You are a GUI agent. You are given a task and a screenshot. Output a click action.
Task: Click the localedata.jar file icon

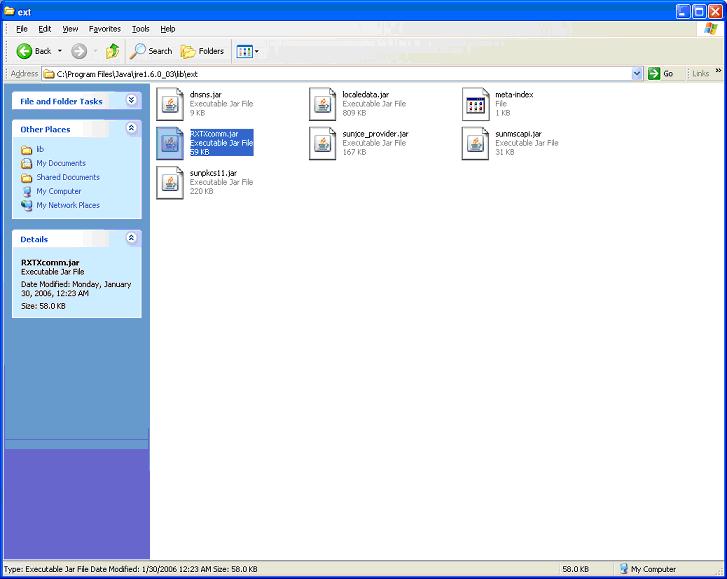click(322, 104)
